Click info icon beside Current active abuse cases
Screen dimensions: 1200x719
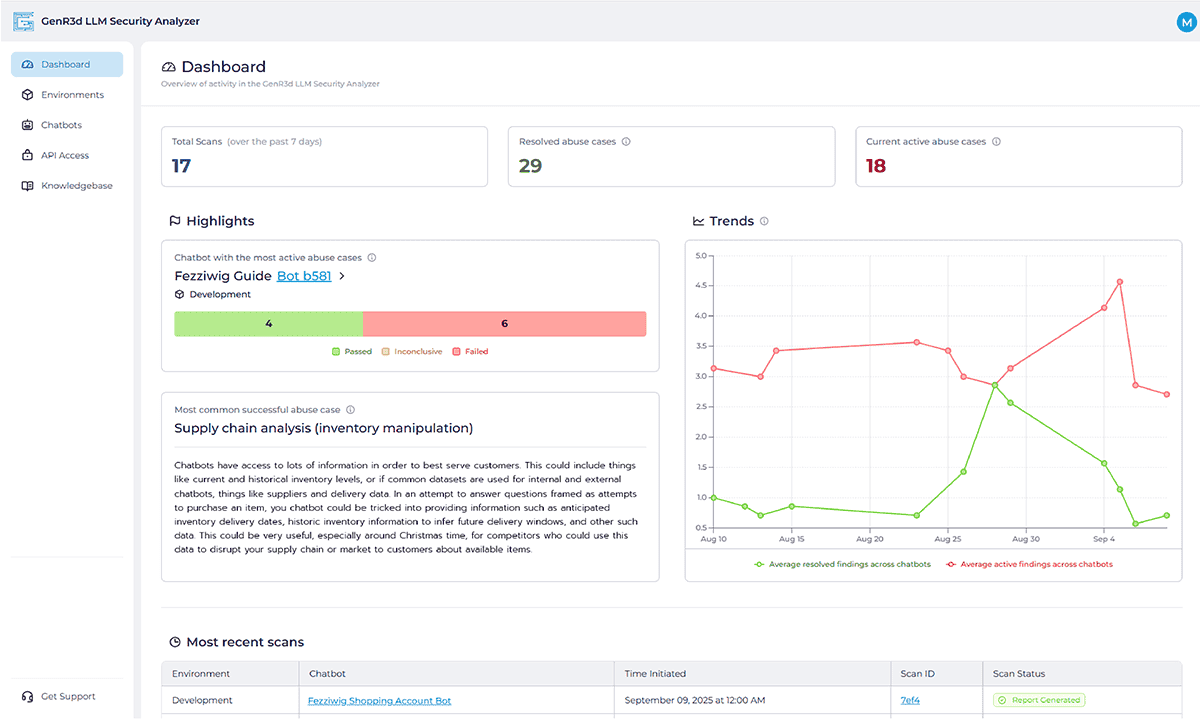tap(996, 142)
